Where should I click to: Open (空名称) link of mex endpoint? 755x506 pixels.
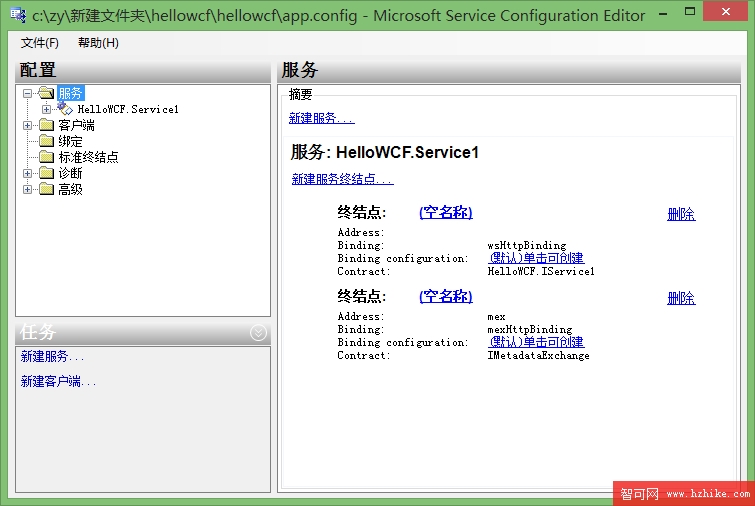pos(446,296)
